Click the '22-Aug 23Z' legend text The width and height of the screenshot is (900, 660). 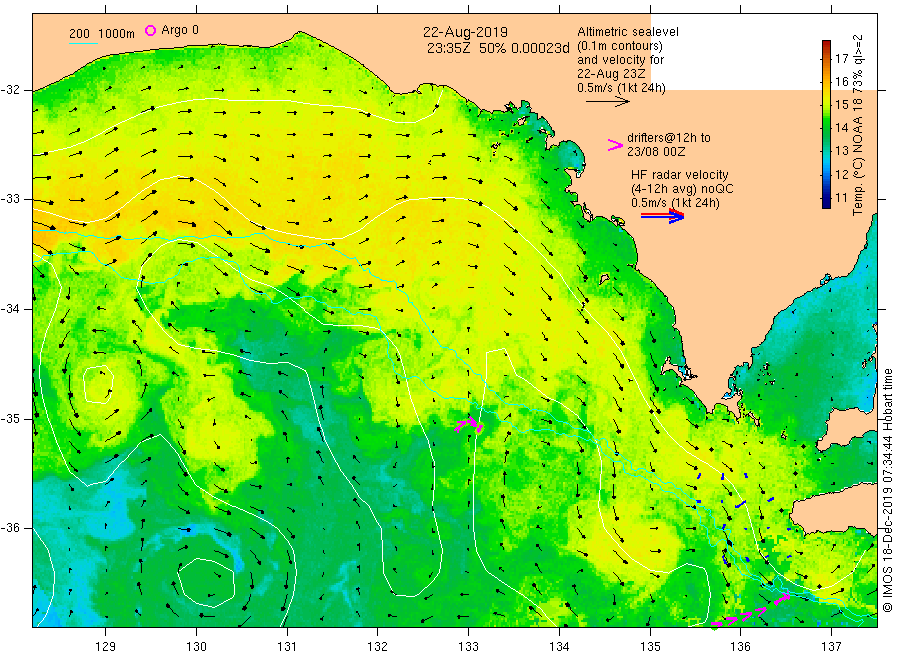[x=611, y=74]
